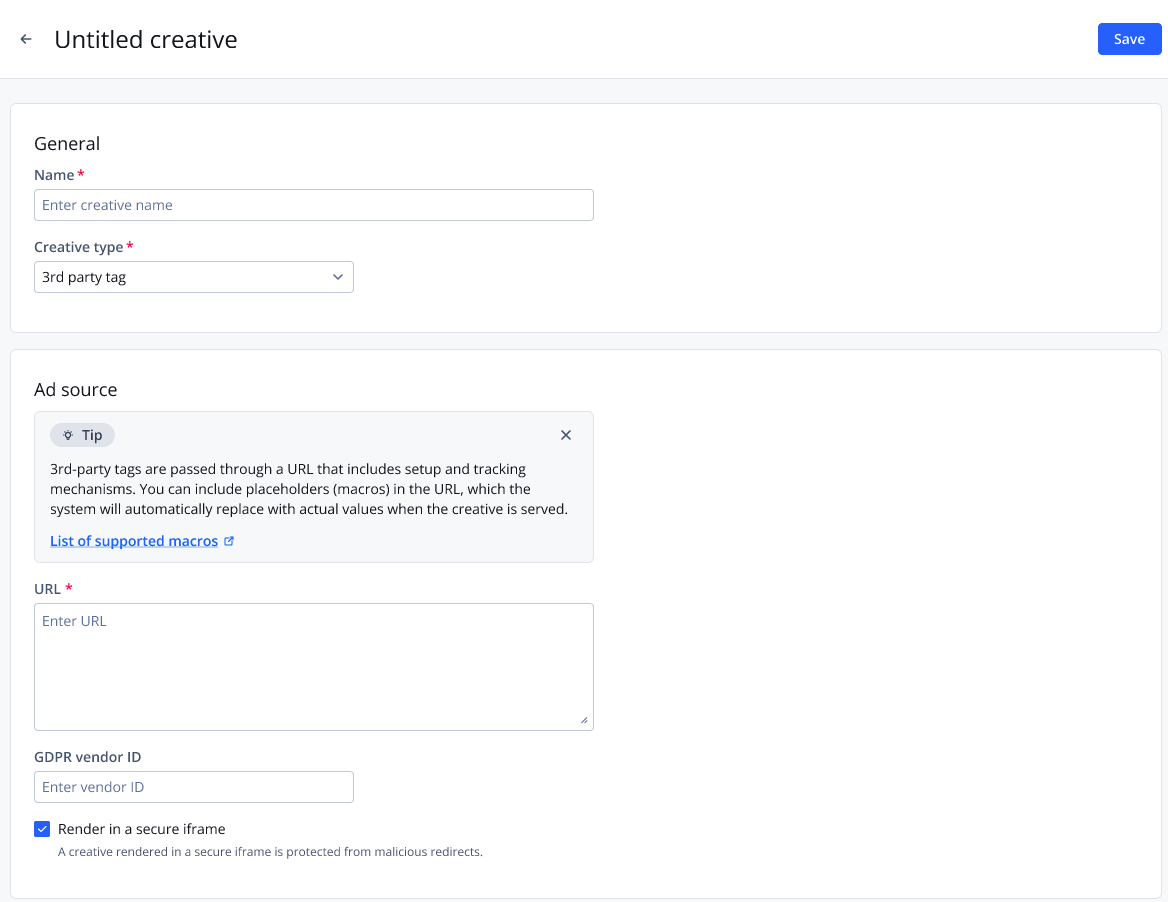The width and height of the screenshot is (1168, 902).
Task: Click the Ad source section heading
Action: tap(75, 390)
